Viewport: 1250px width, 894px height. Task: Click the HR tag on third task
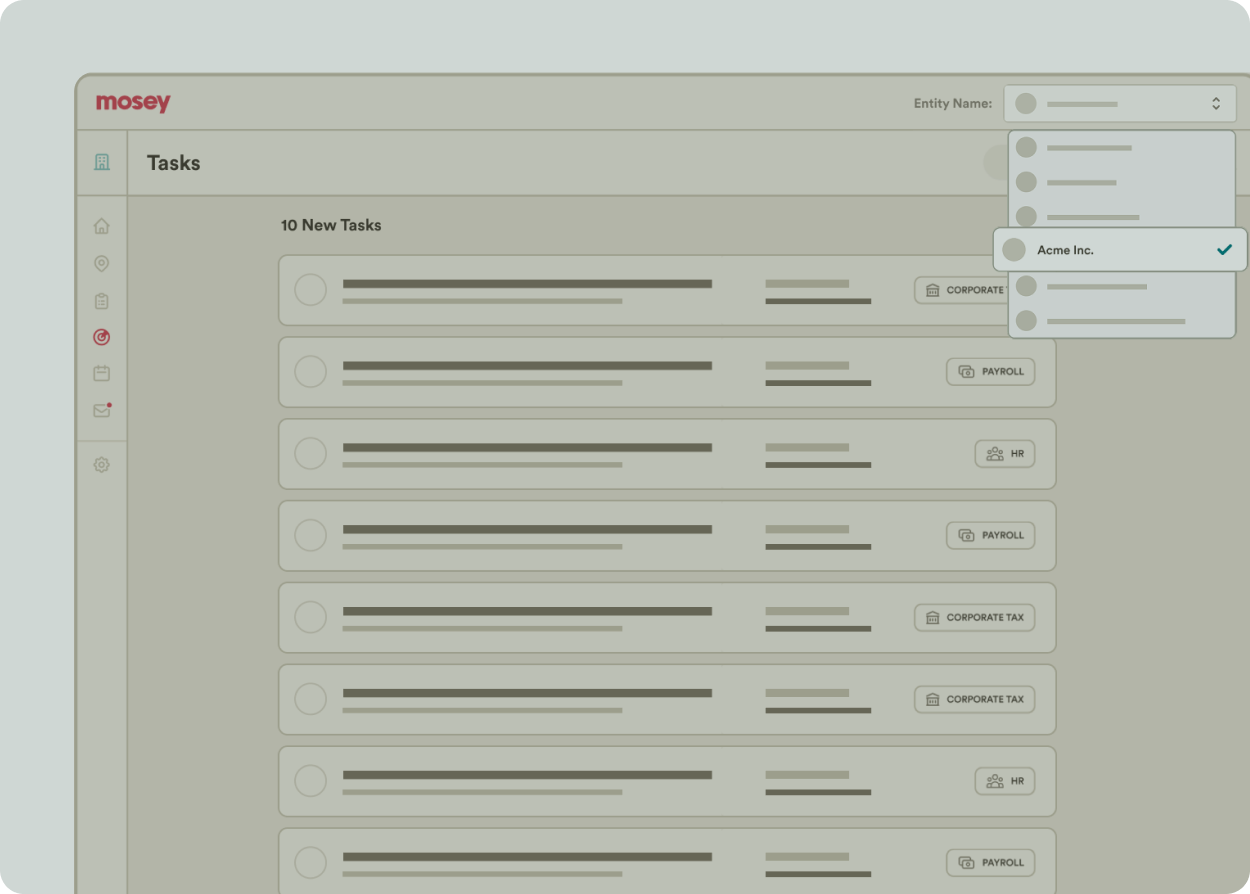coord(1005,454)
